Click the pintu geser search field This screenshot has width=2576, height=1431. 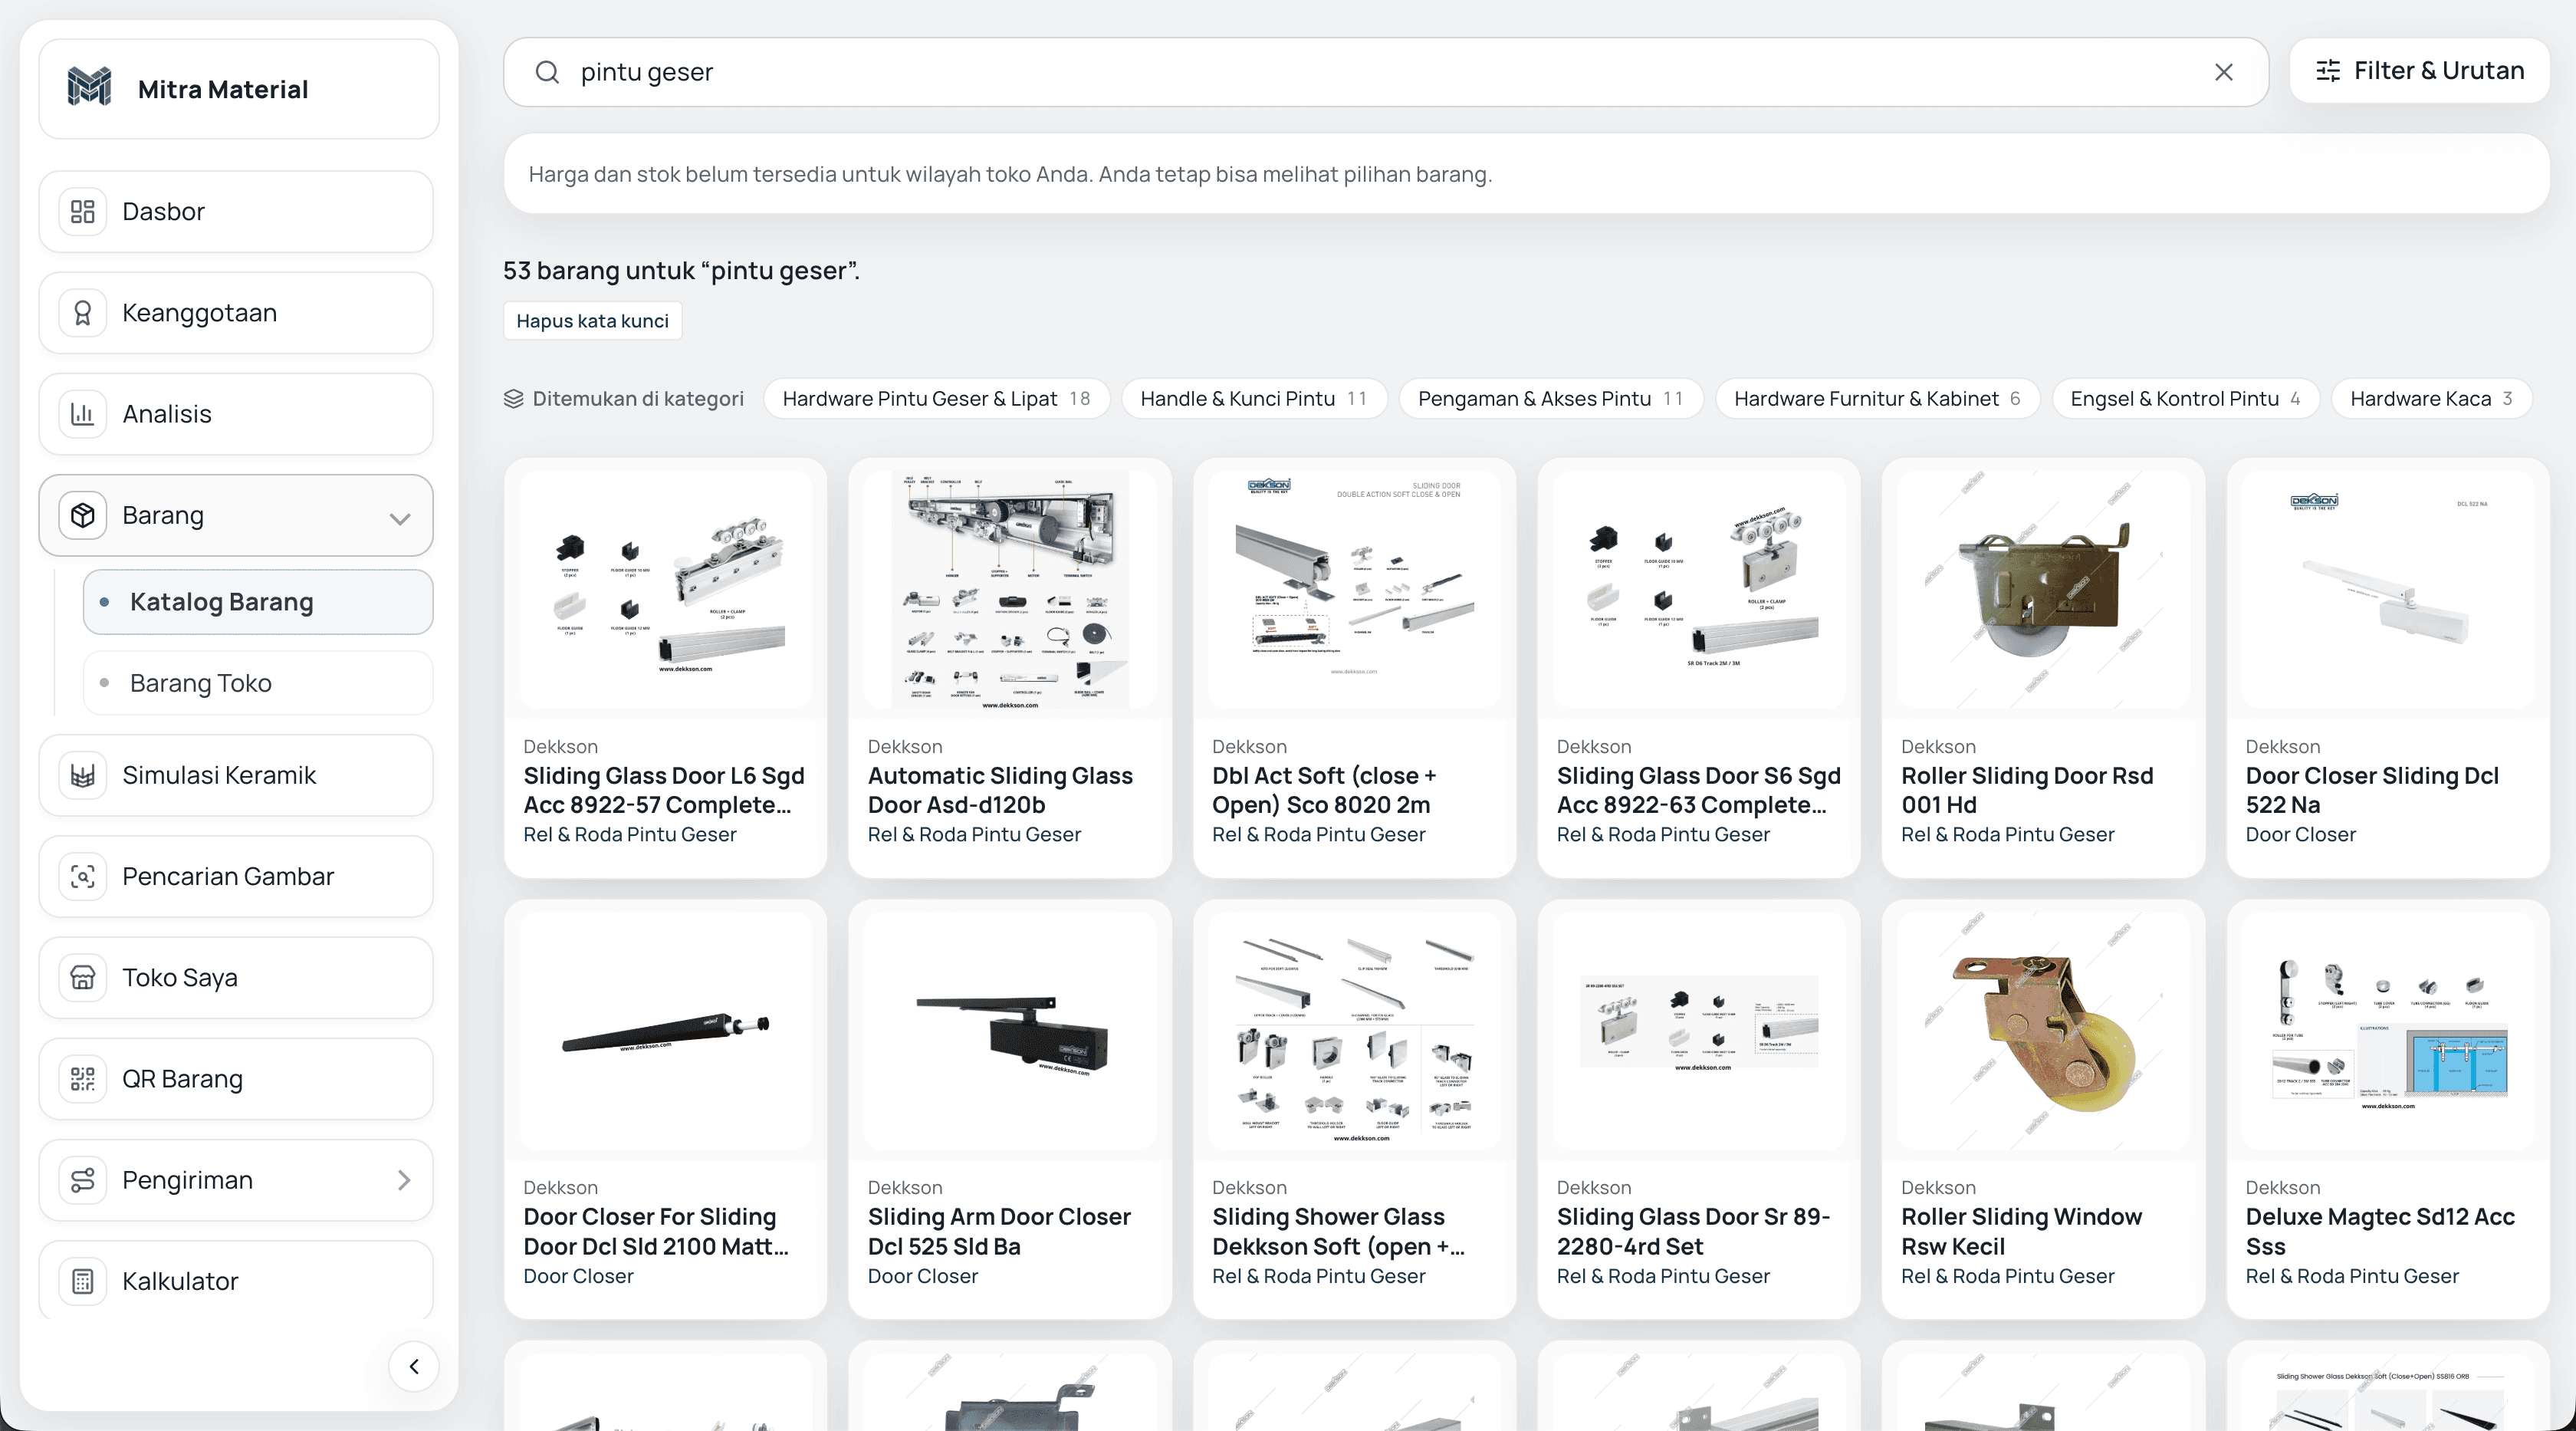tap(1385, 72)
